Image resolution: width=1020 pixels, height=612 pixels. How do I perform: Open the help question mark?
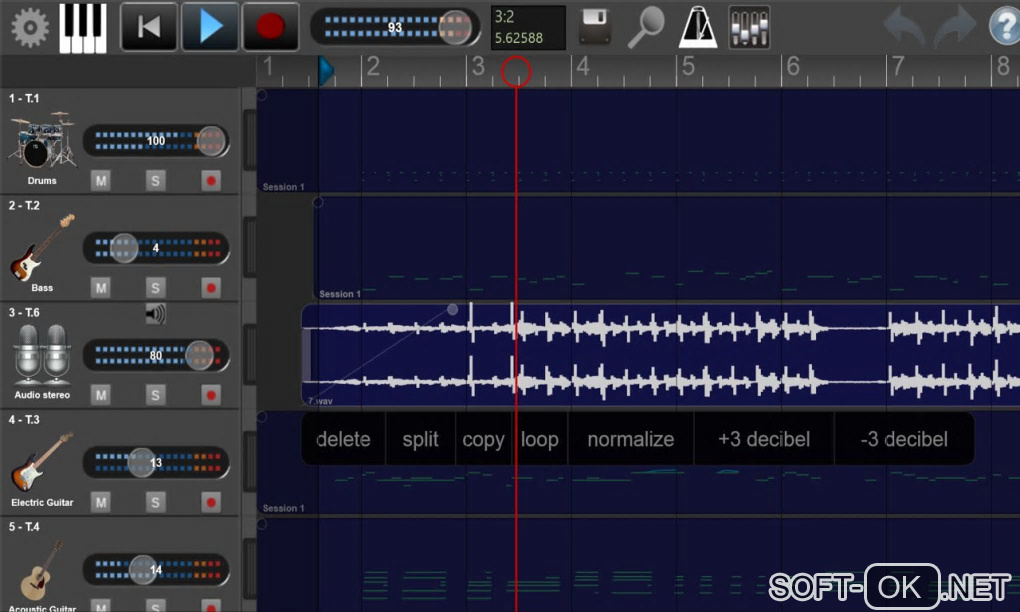[x=1004, y=27]
